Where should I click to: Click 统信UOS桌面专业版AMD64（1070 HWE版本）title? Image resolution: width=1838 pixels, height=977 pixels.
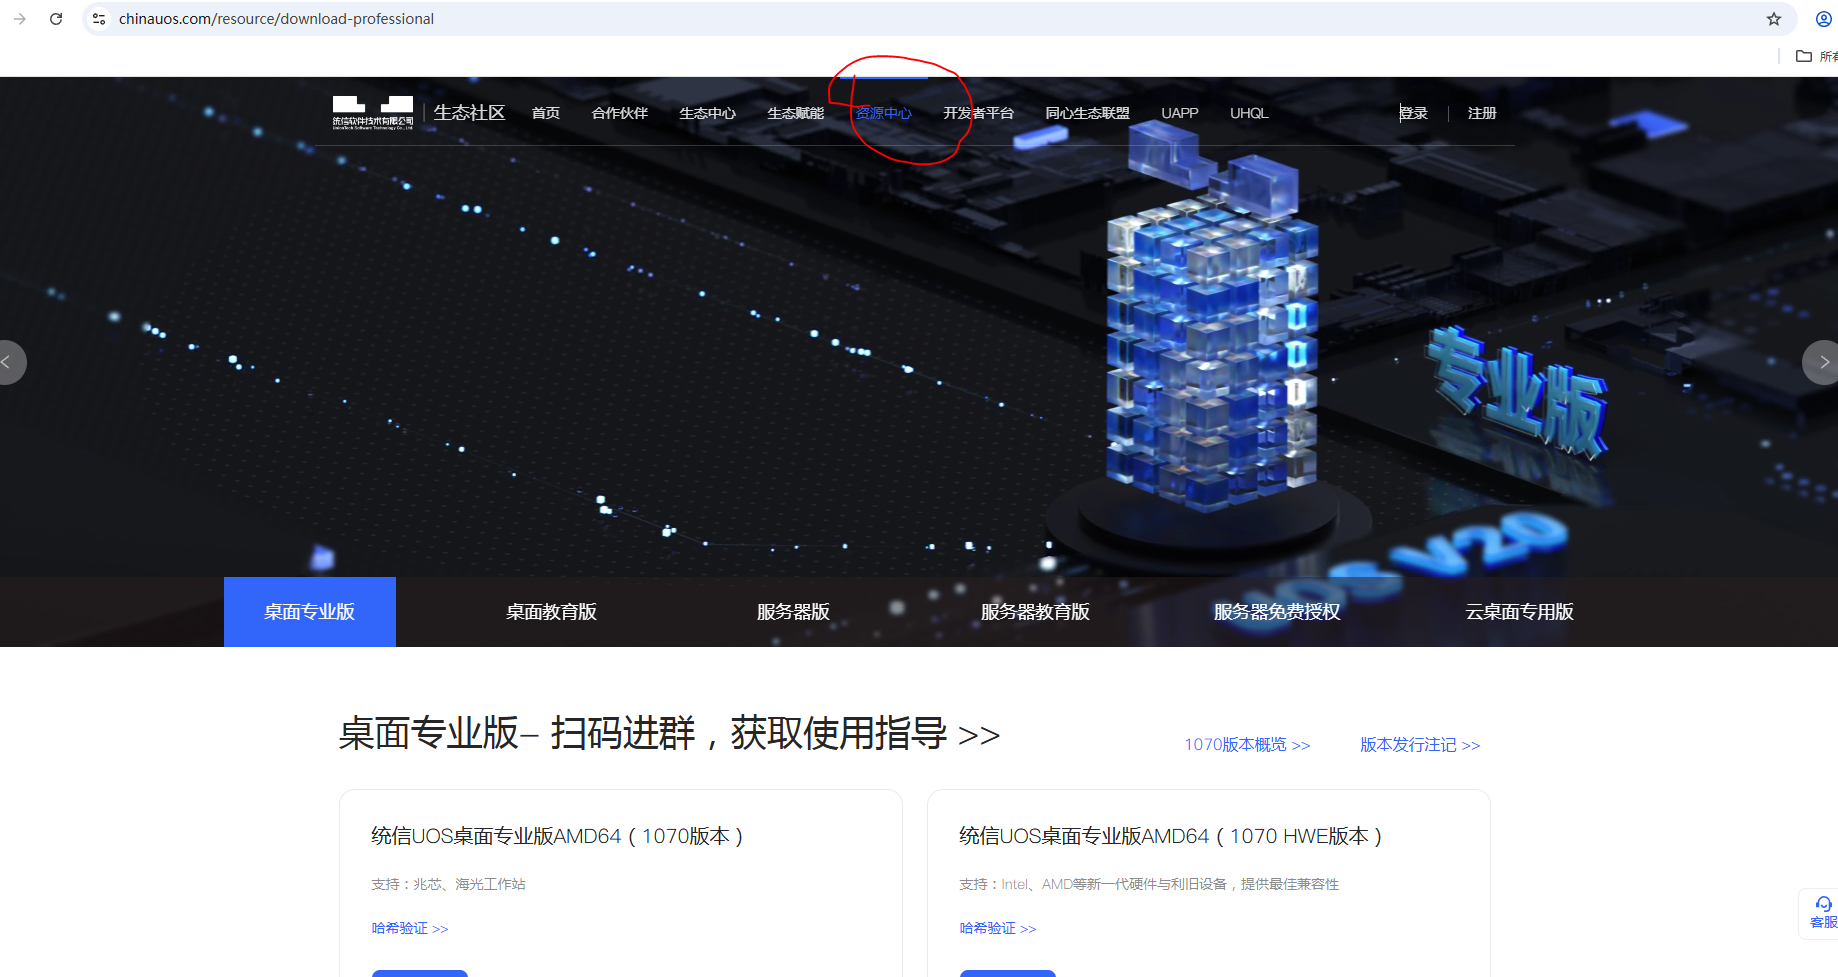pos(1170,836)
